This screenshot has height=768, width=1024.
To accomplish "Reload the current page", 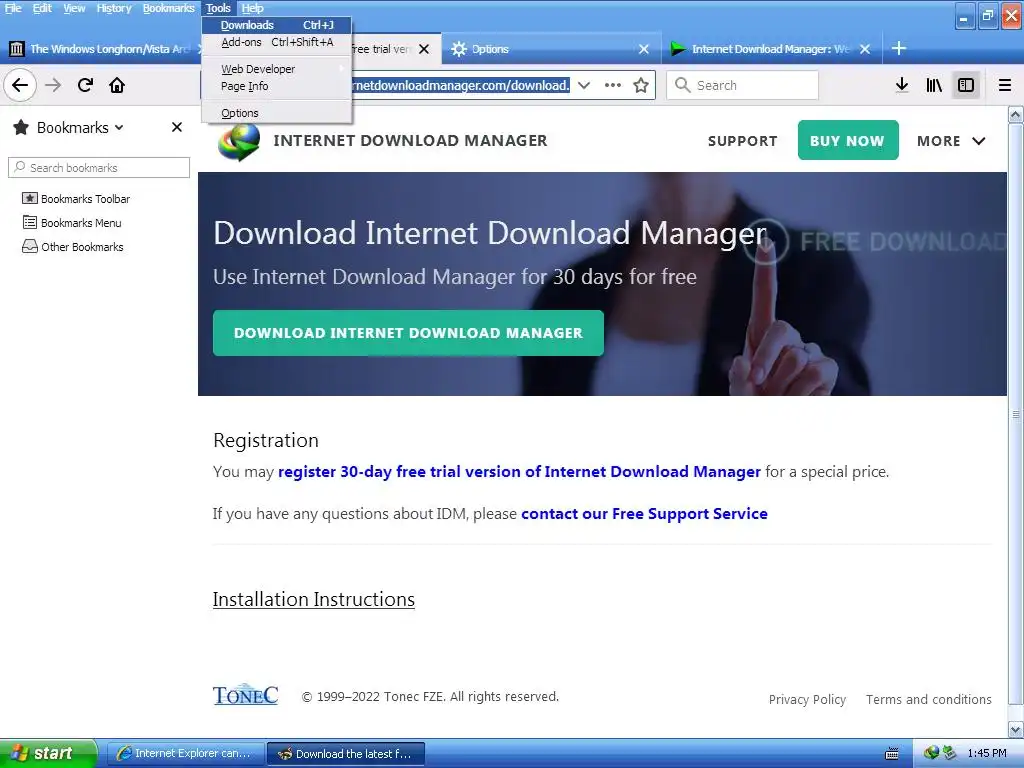I will tap(85, 85).
